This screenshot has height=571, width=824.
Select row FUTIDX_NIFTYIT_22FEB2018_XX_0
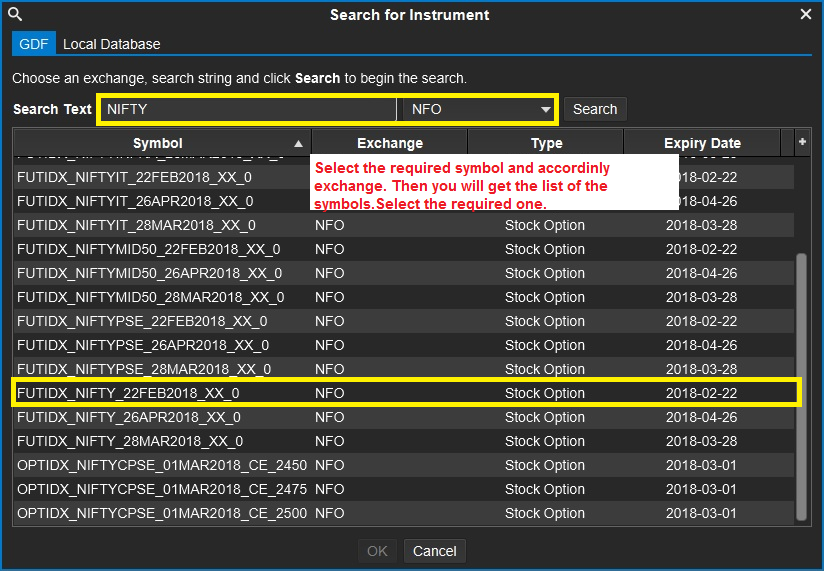(404, 178)
